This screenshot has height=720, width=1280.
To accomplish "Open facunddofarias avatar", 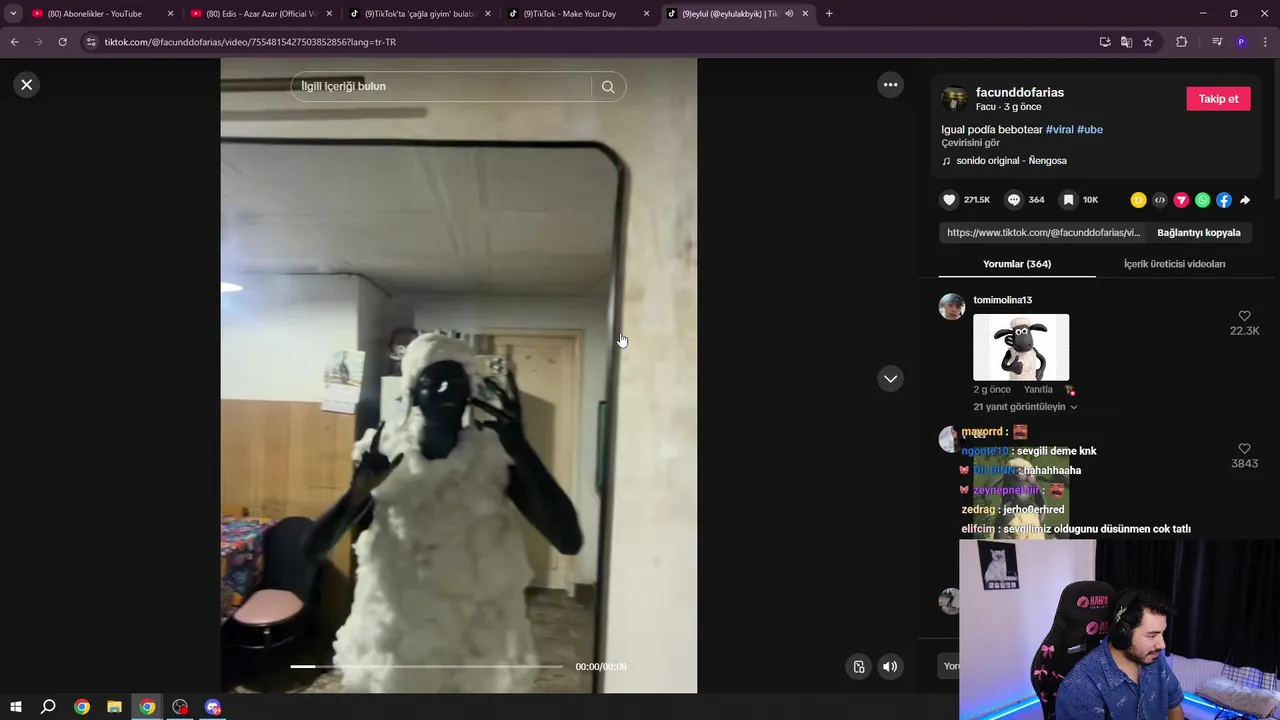I will (x=954, y=99).
